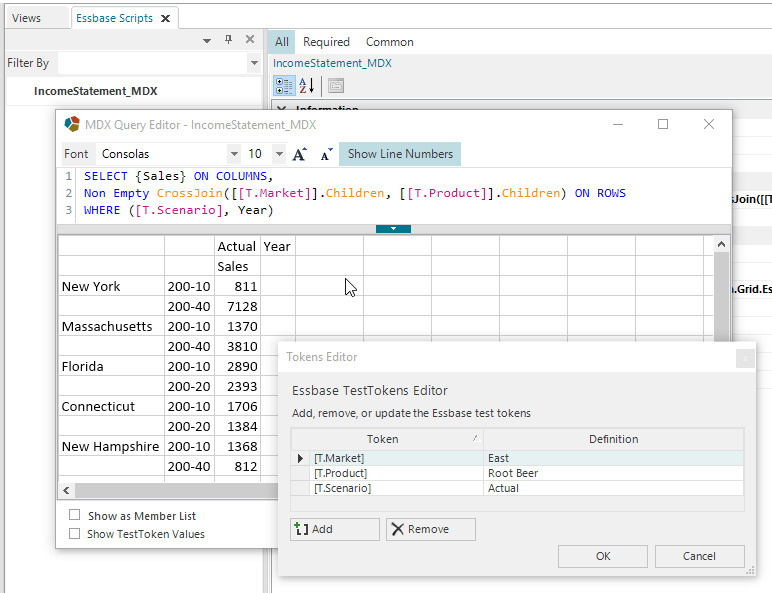772x593 pixels.
Task: Select the Essbase Scripts tab
Action: pyautogui.click(x=114, y=18)
